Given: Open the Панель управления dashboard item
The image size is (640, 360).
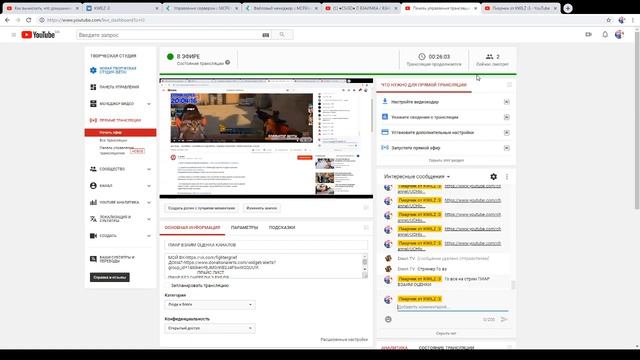Looking at the screenshot, I should pos(115,87).
